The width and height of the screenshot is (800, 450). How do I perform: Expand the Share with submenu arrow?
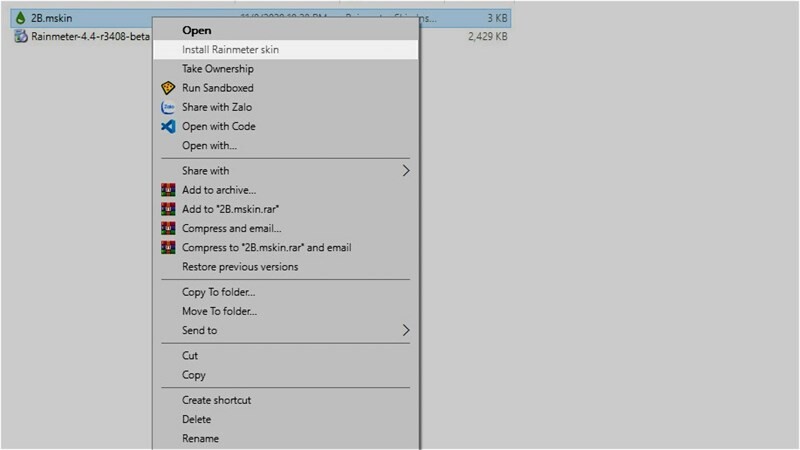tap(405, 171)
